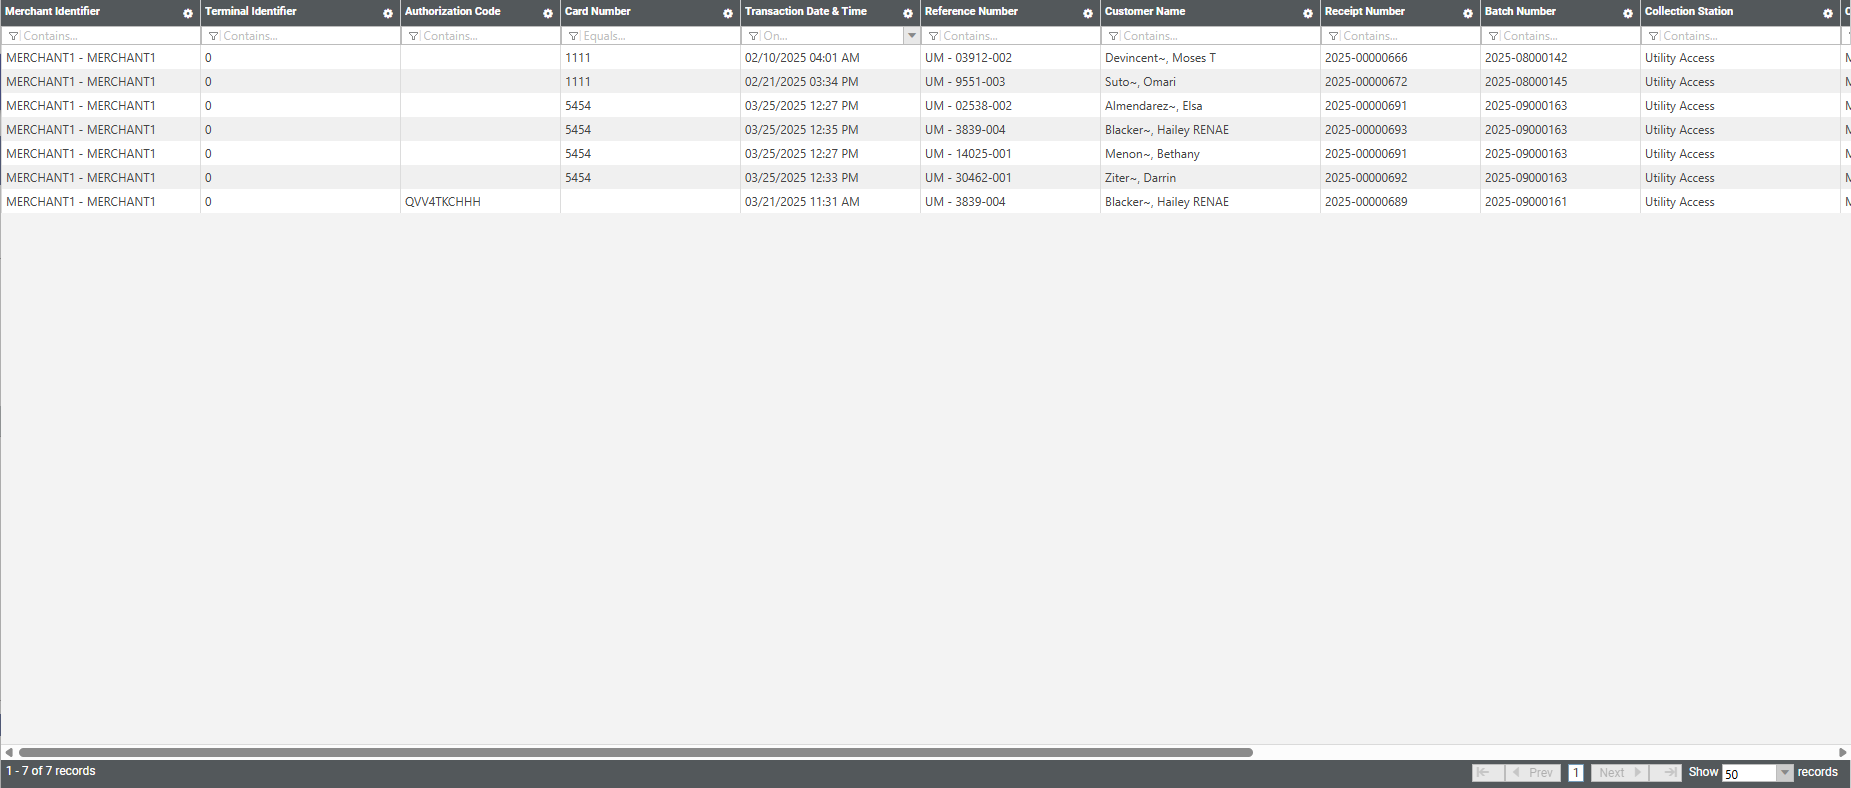The image size is (1851, 788).
Task: Click the scroll right arrow
Action: (x=1843, y=752)
